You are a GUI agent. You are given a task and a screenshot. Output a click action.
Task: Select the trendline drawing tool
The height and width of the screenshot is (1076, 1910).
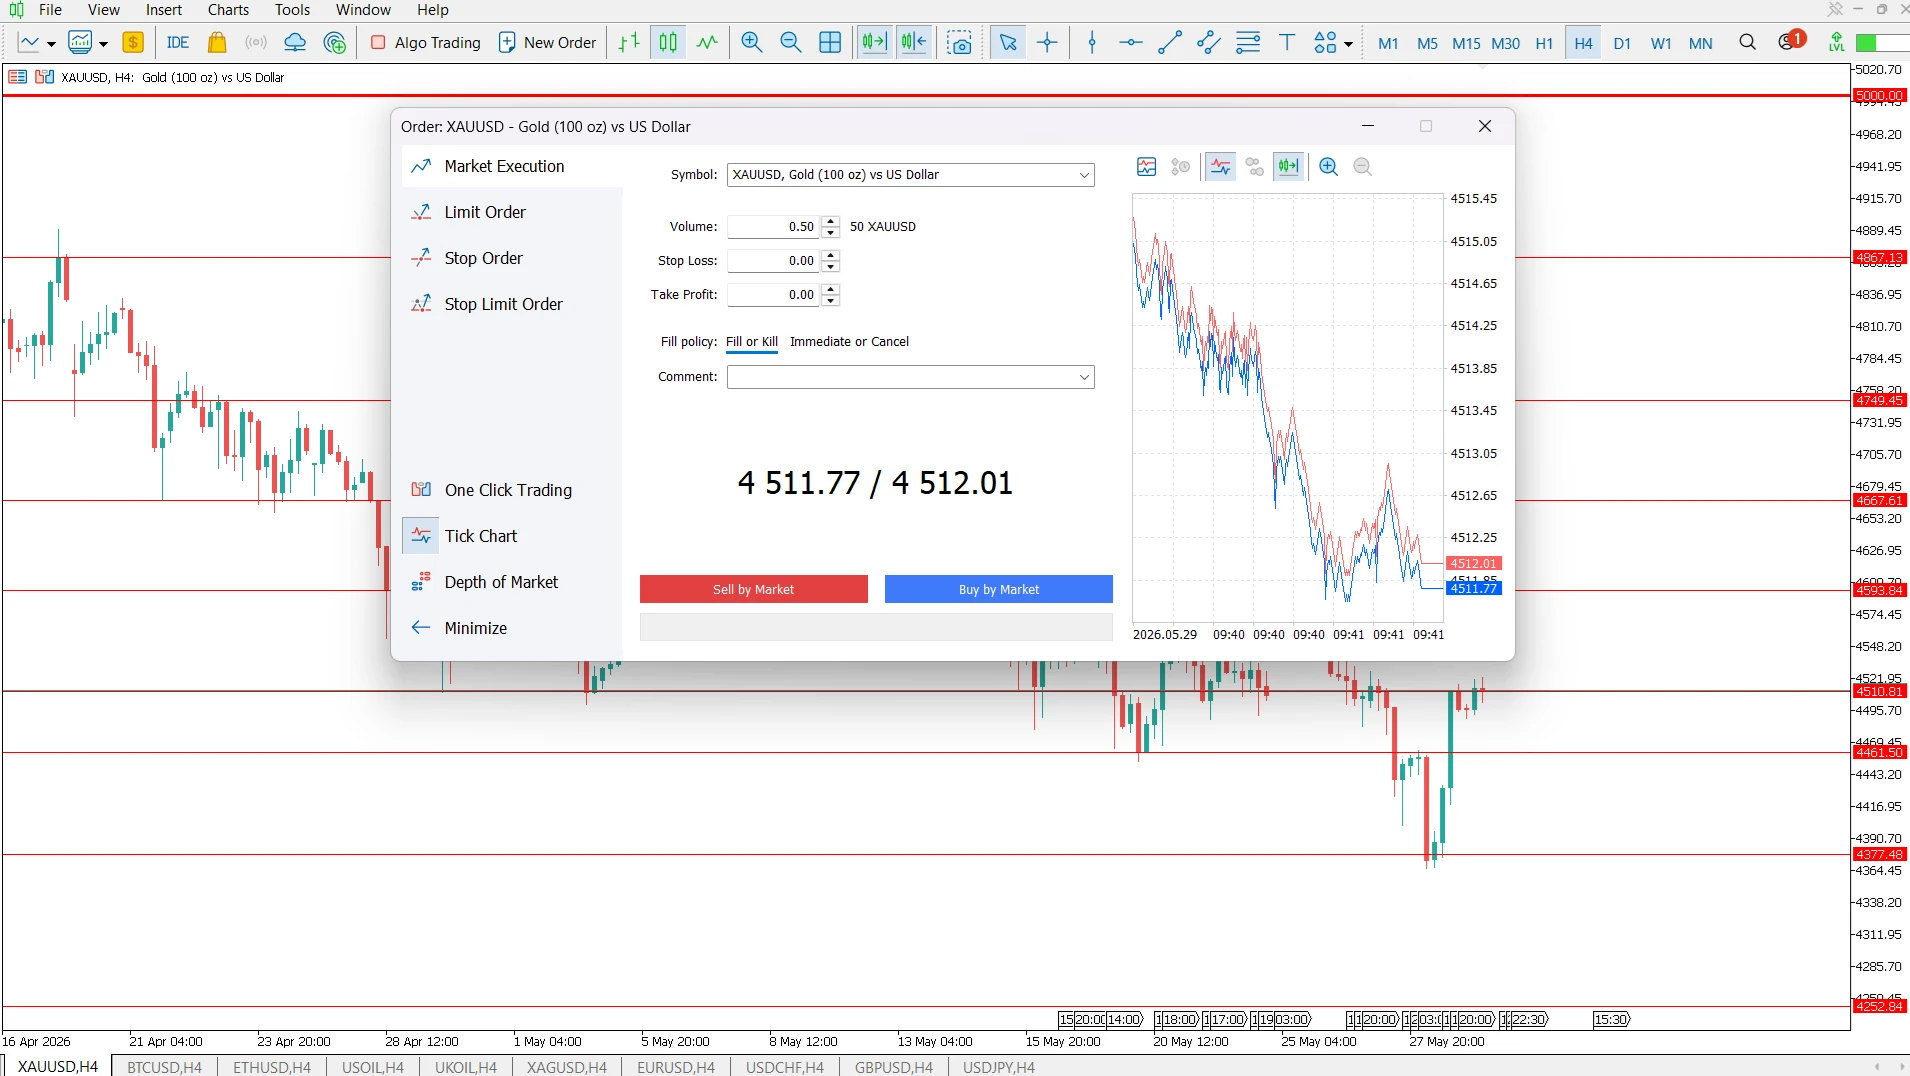(1170, 43)
